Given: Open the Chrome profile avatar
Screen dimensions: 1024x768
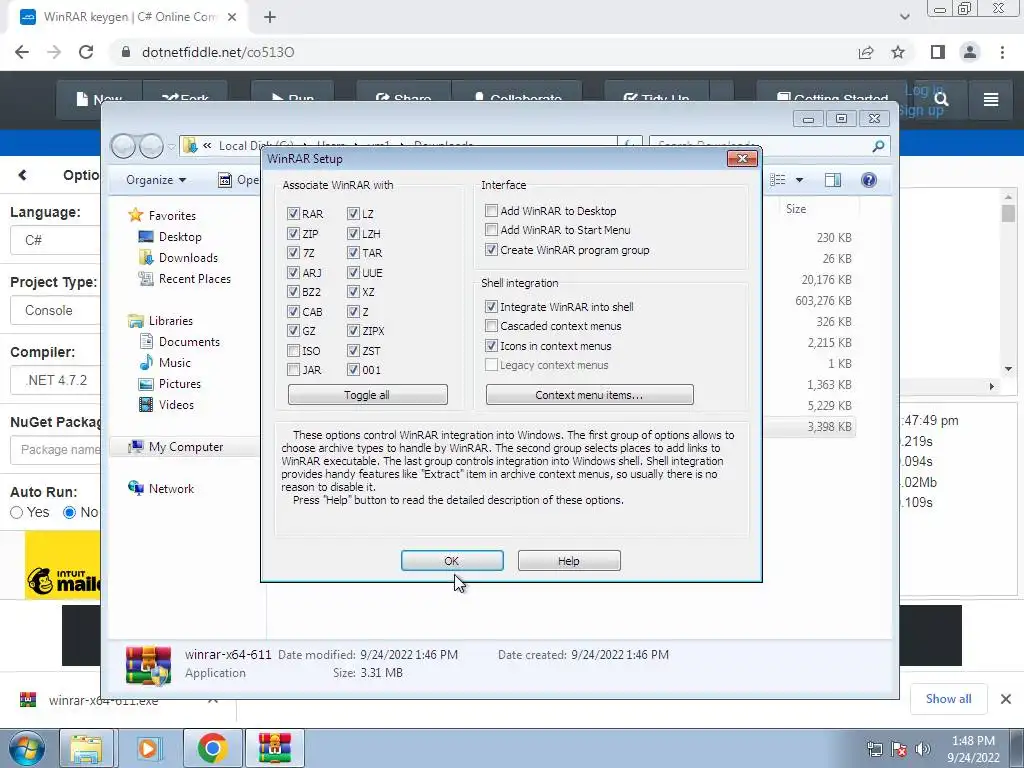Looking at the screenshot, I should (x=970, y=52).
